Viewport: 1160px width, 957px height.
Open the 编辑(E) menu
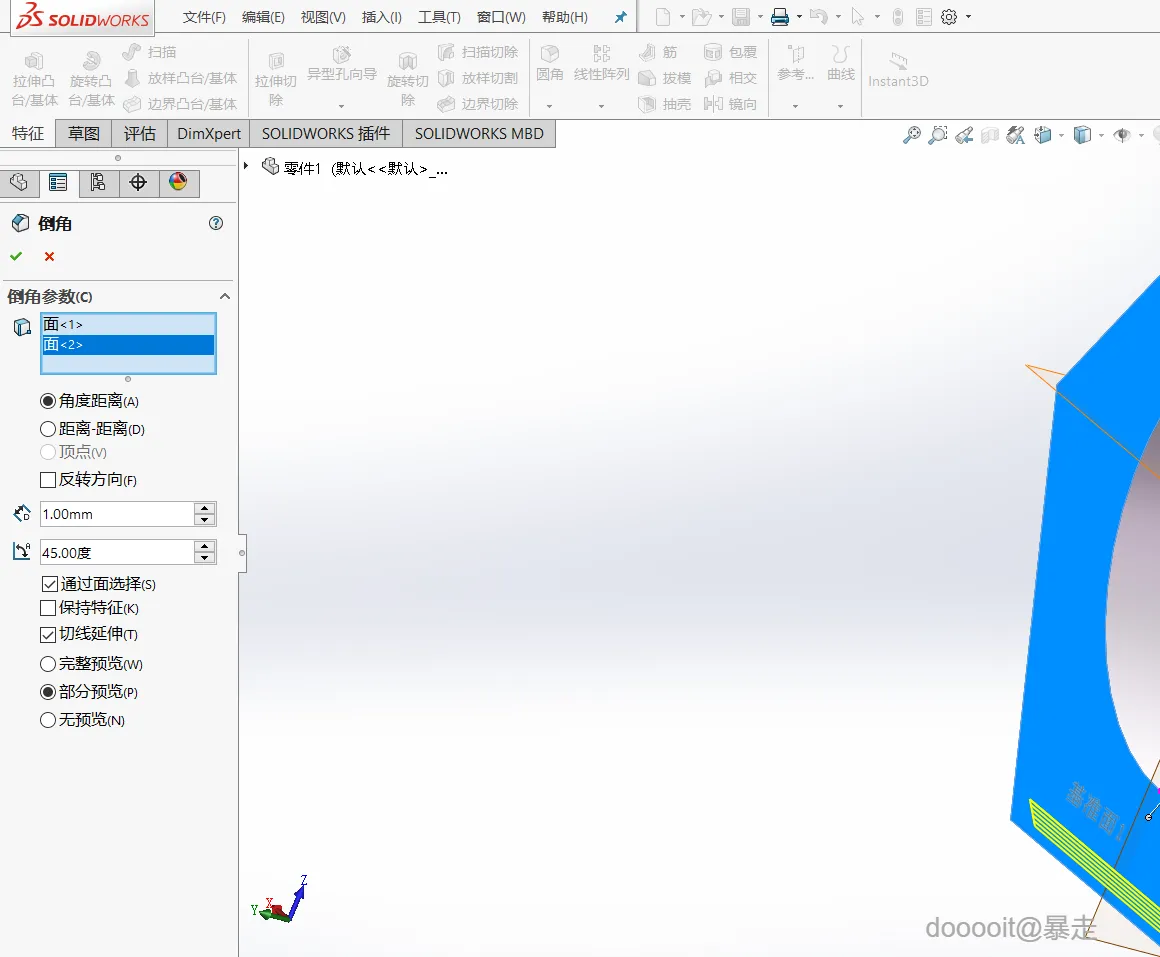[x=263, y=17]
